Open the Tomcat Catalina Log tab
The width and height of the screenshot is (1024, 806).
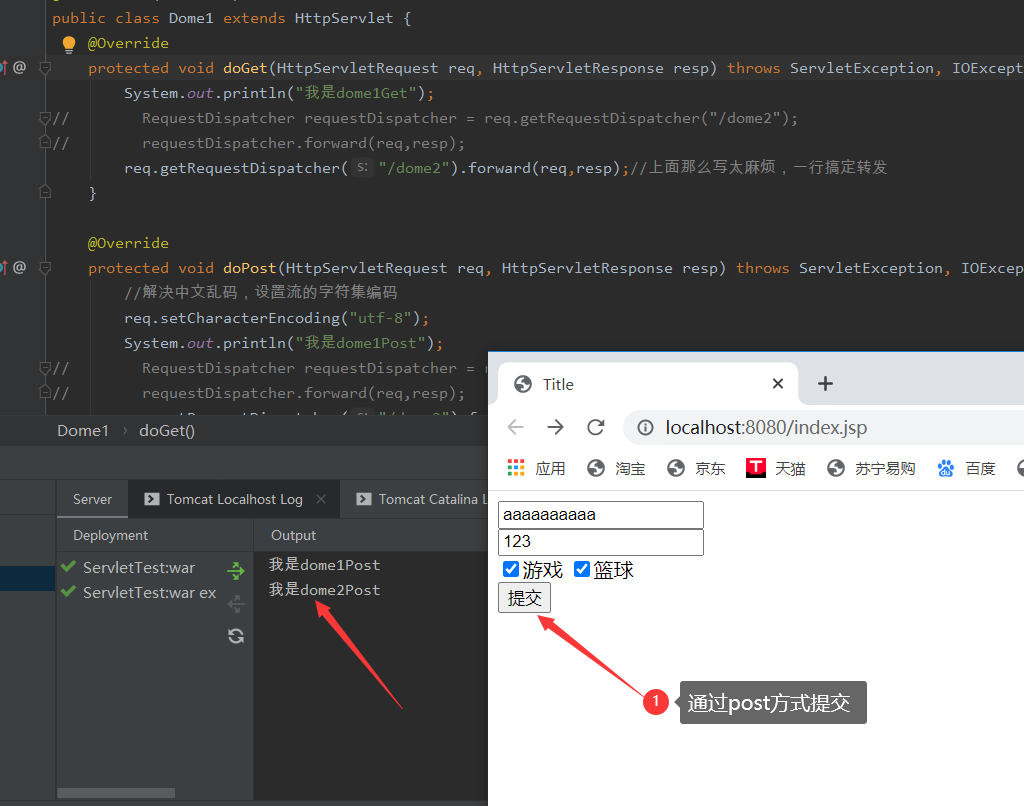(422, 500)
